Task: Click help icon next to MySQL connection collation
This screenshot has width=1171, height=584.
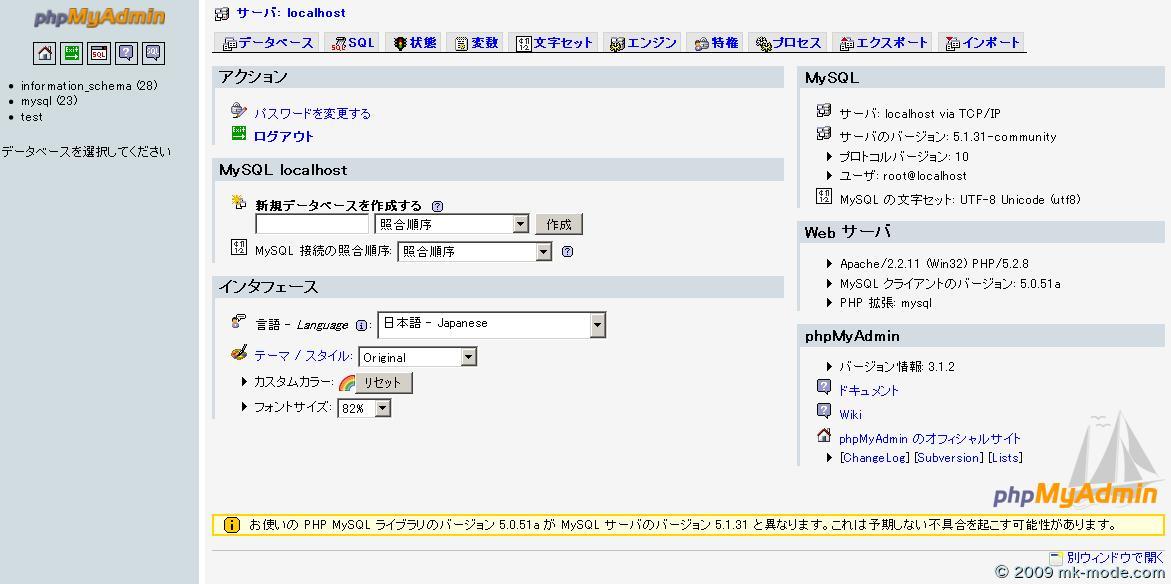Action: coord(567,252)
